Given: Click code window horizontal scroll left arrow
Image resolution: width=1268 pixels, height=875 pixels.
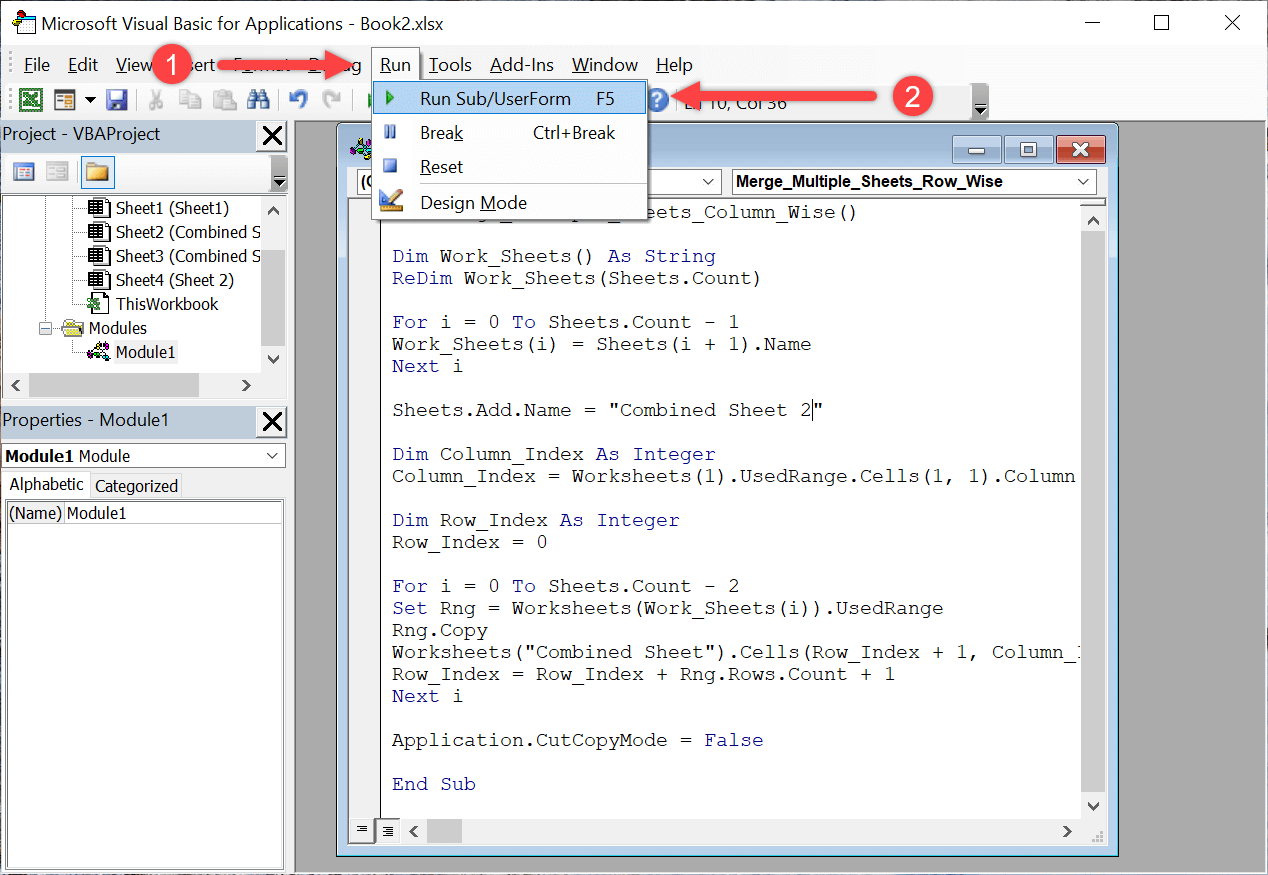Looking at the screenshot, I should pyautogui.click(x=412, y=830).
